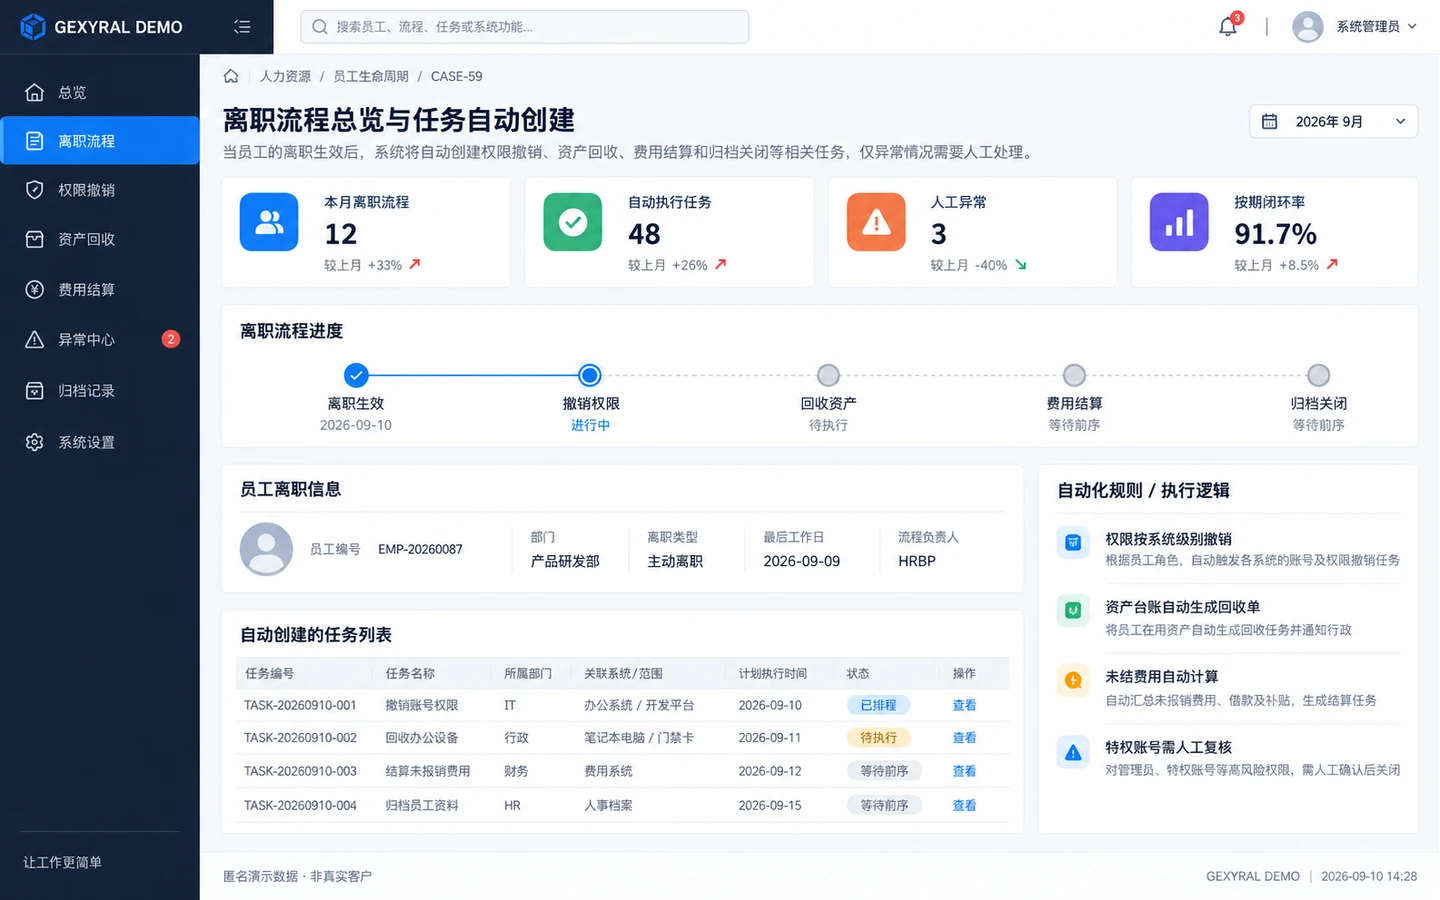The width and height of the screenshot is (1440, 900).
Task: Open the 2026年 9月 month selector
Action: click(1333, 121)
